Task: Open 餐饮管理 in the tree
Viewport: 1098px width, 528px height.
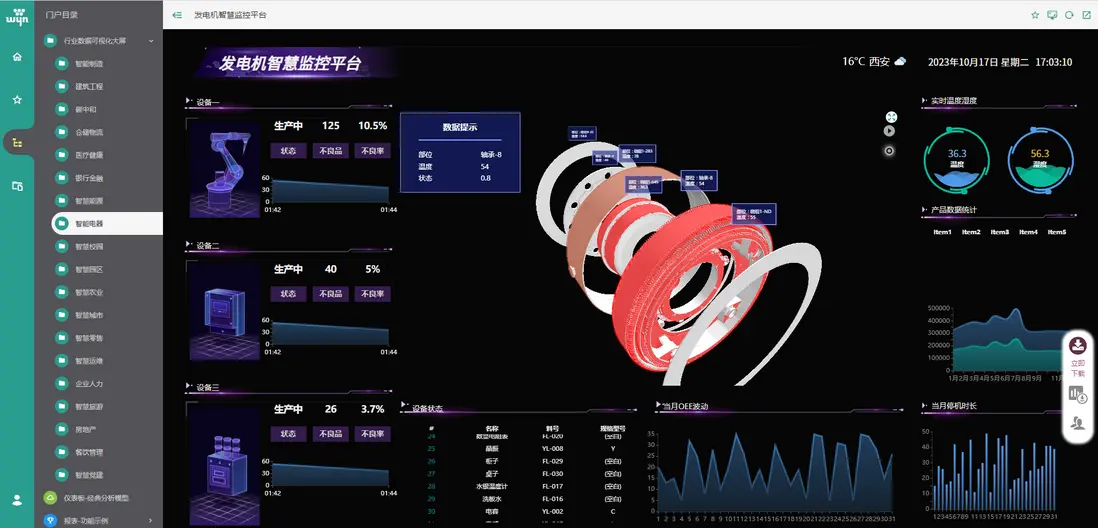Action: pos(89,452)
